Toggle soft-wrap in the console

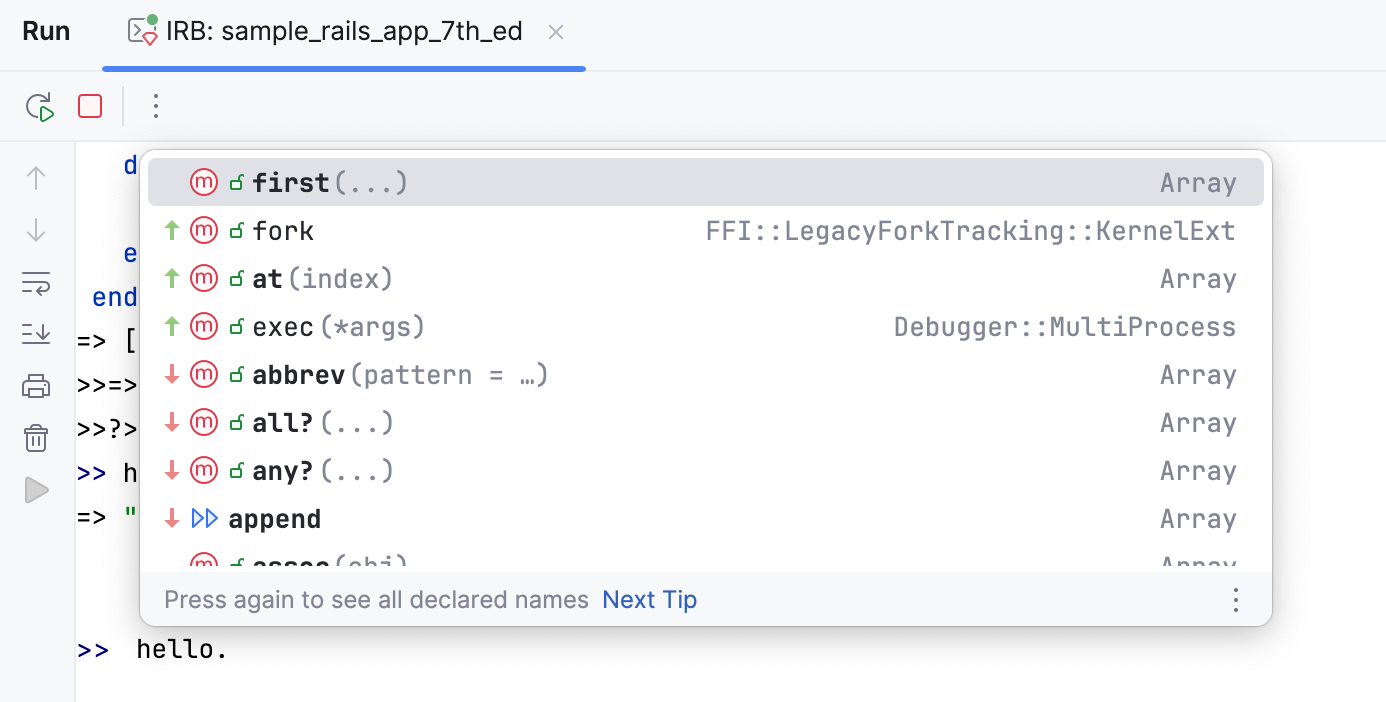36,283
